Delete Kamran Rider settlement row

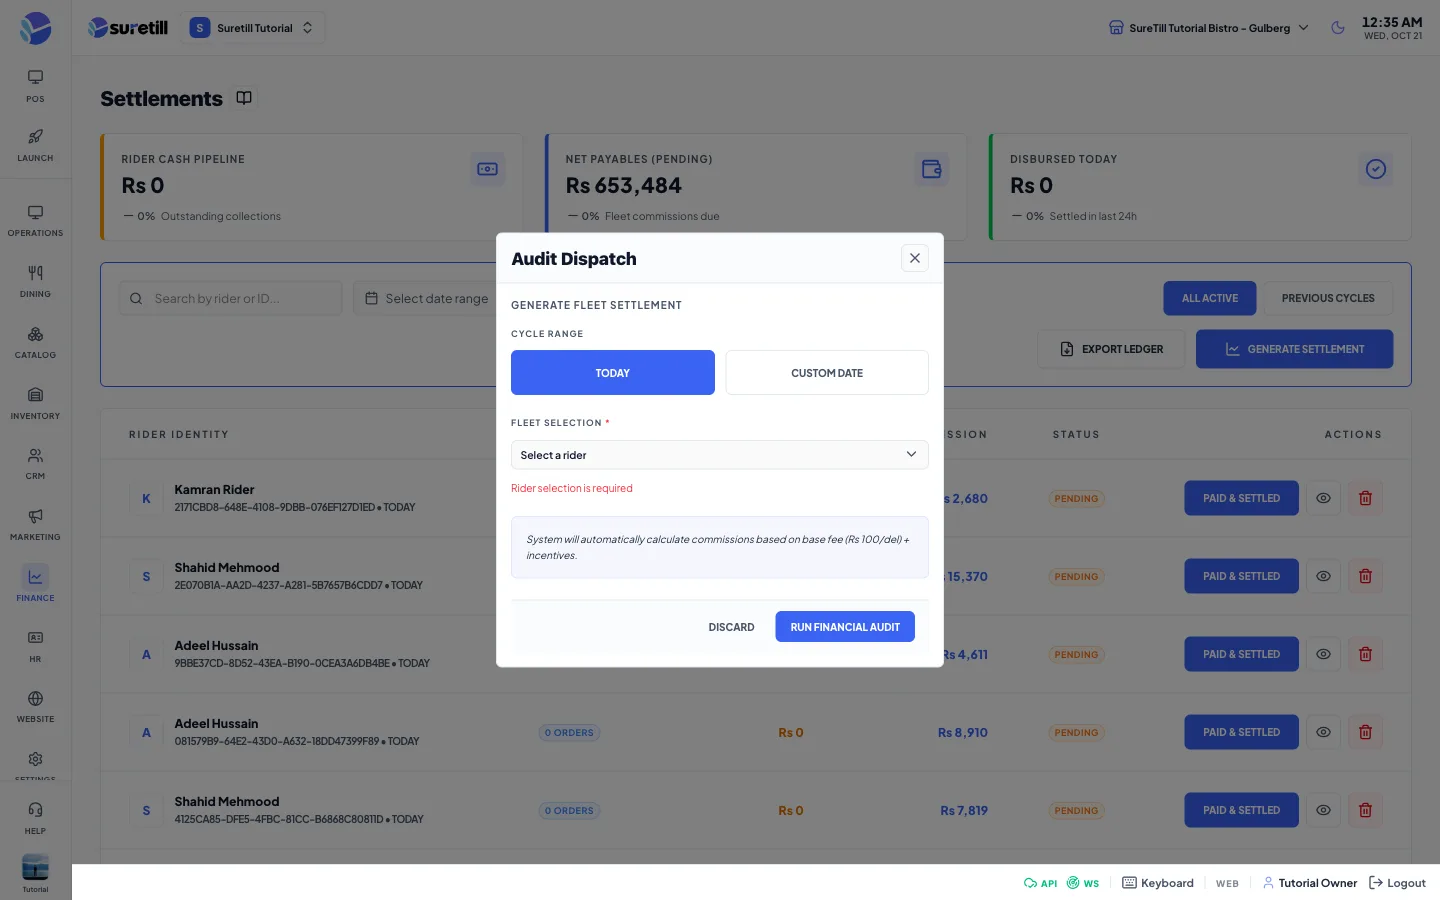point(1365,498)
